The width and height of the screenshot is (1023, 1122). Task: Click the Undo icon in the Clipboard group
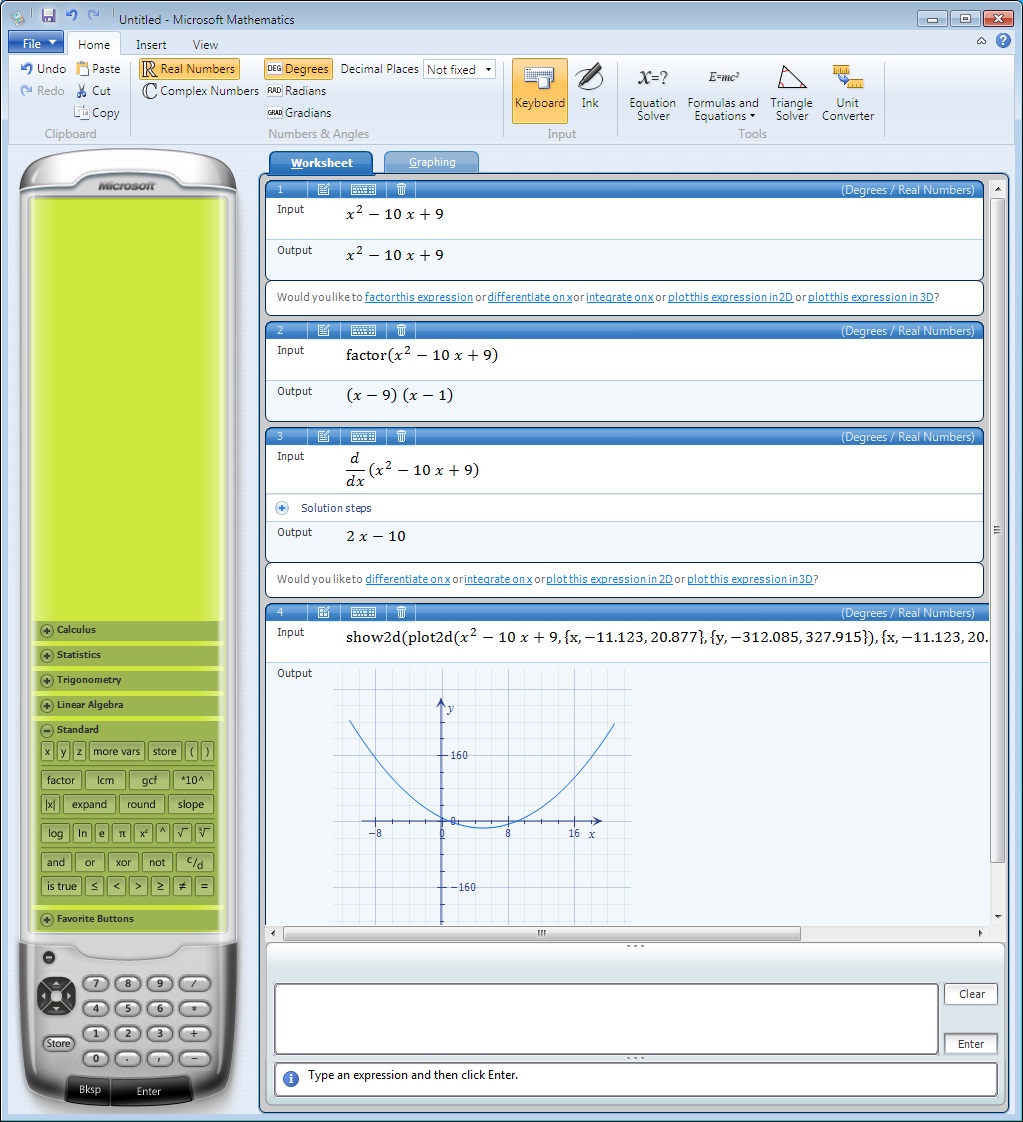24,68
